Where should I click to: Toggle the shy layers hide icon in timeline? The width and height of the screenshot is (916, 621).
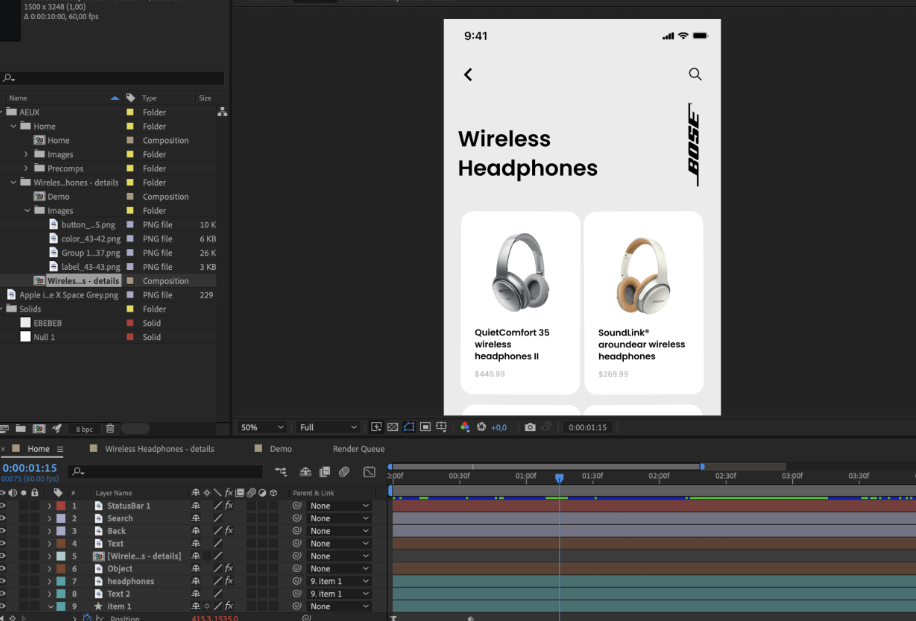[x=306, y=471]
